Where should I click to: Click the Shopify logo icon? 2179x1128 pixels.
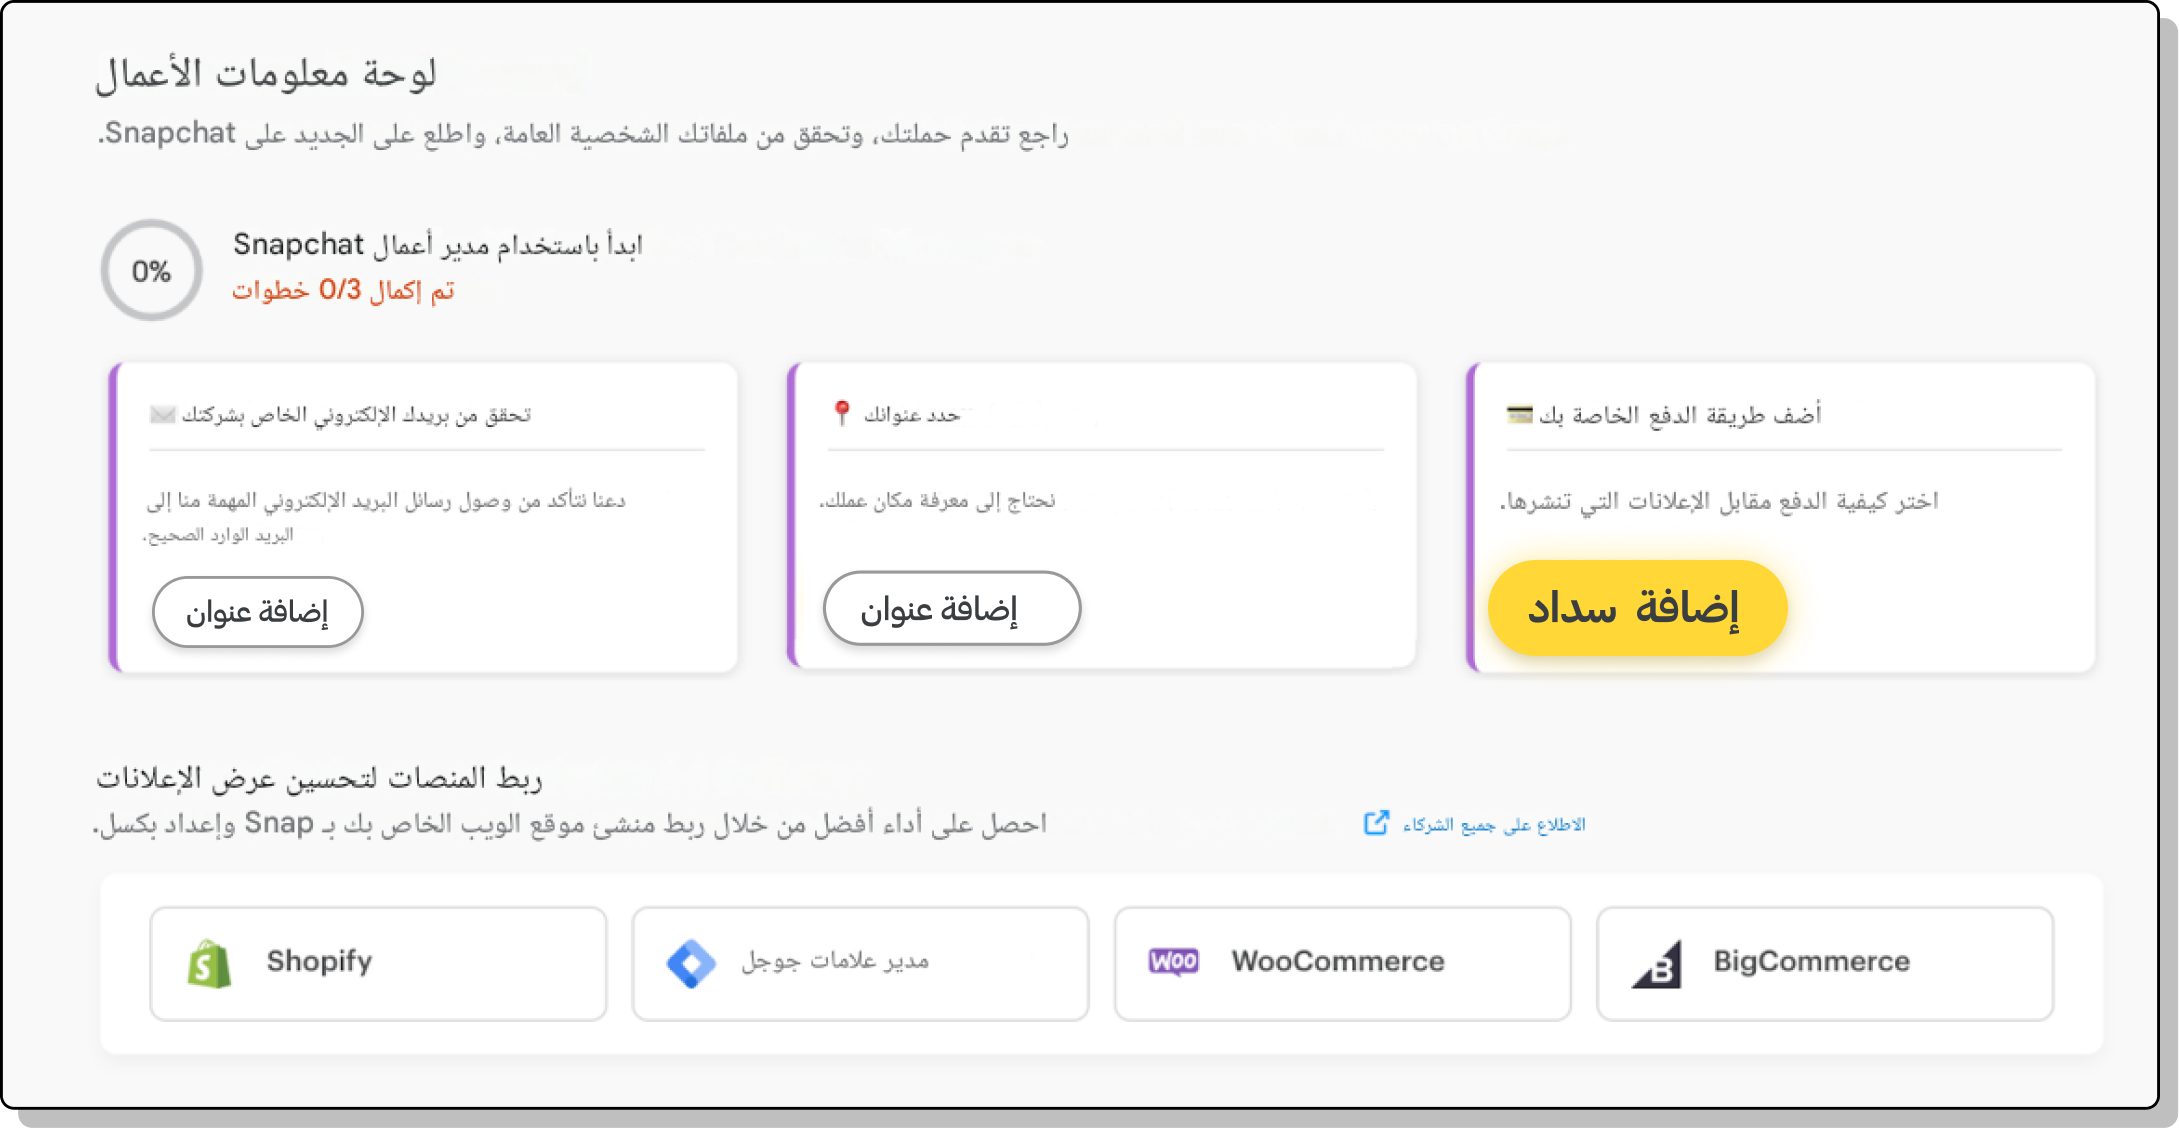(209, 962)
